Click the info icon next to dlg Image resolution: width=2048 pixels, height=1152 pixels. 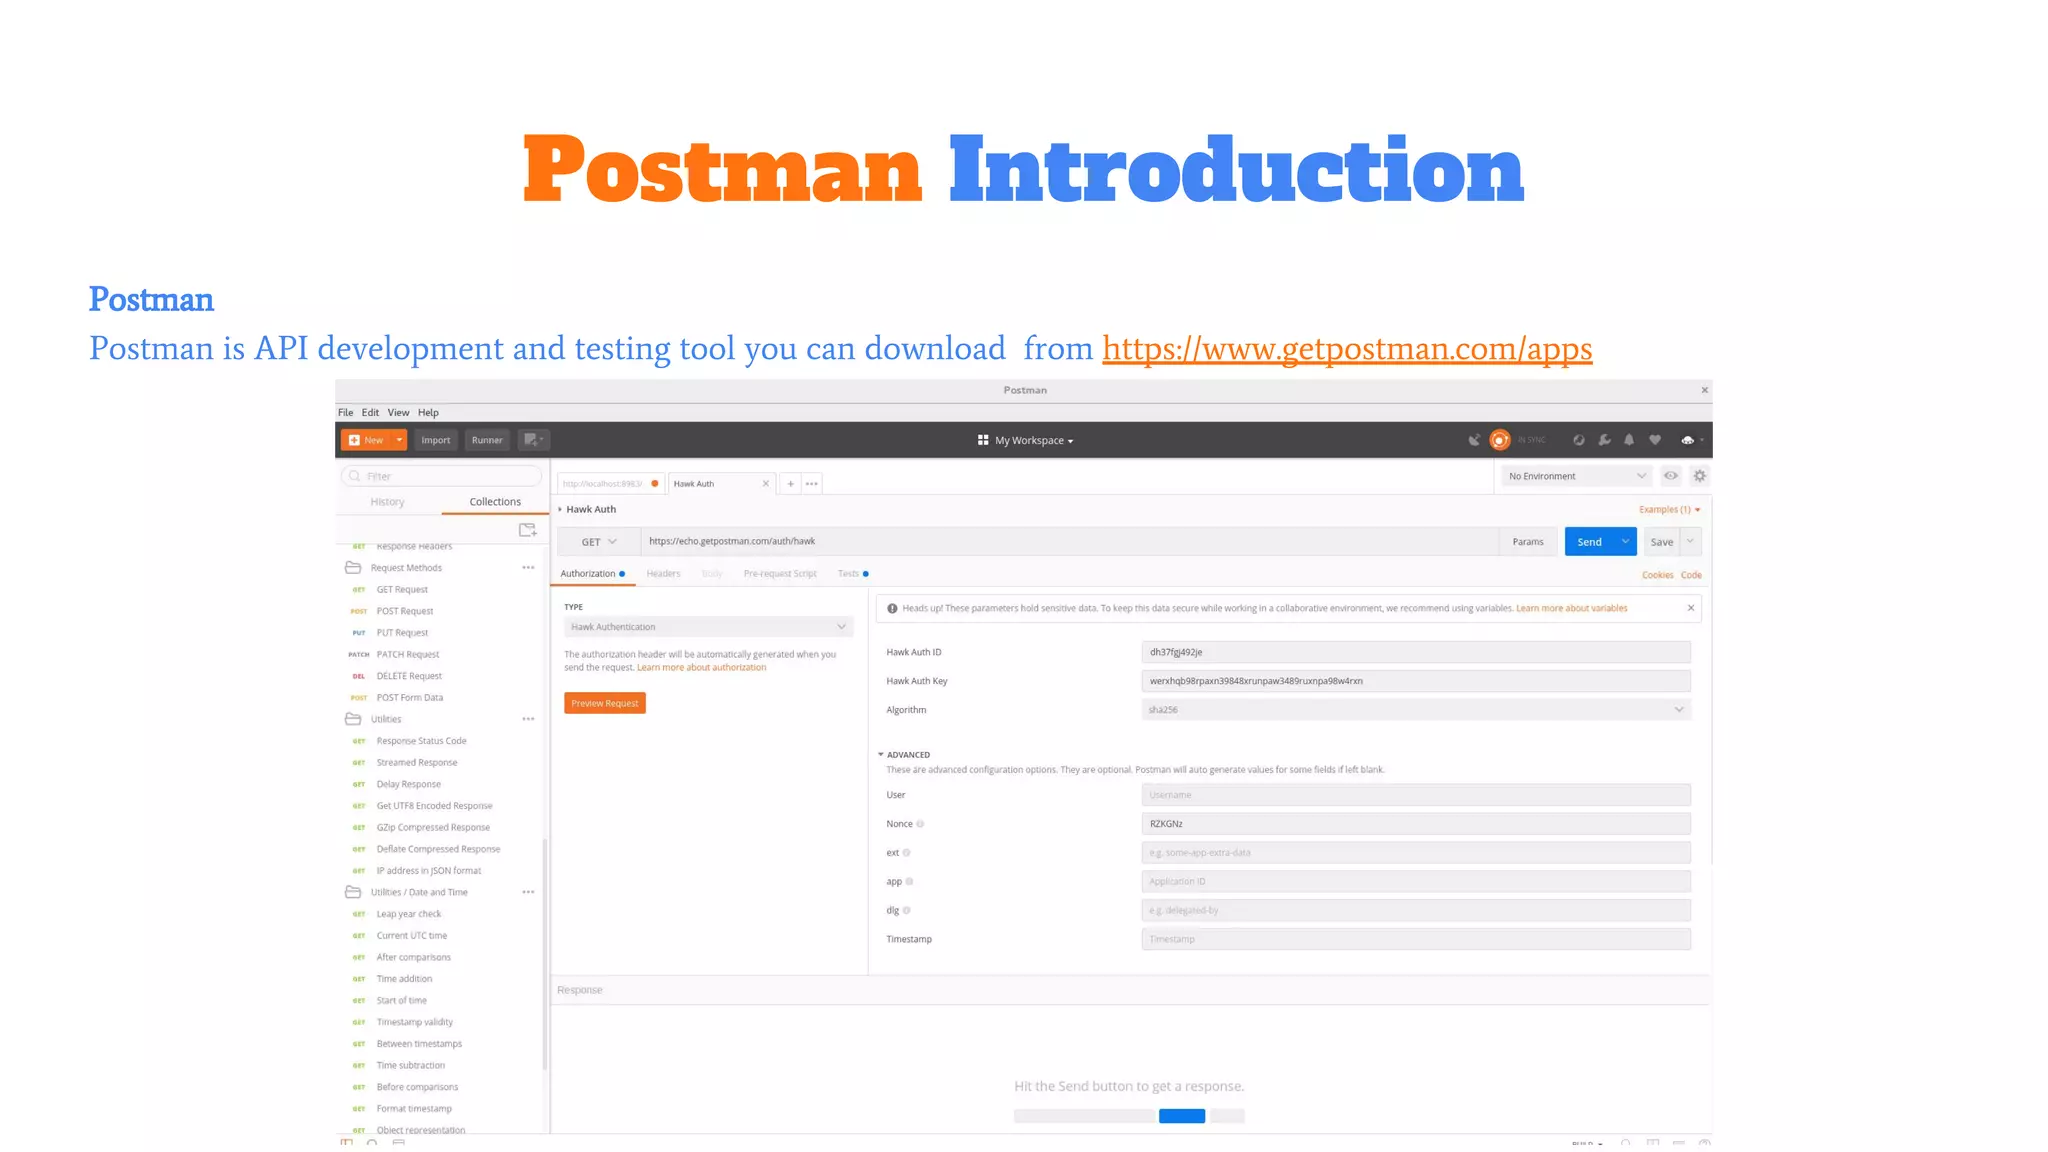tap(907, 911)
